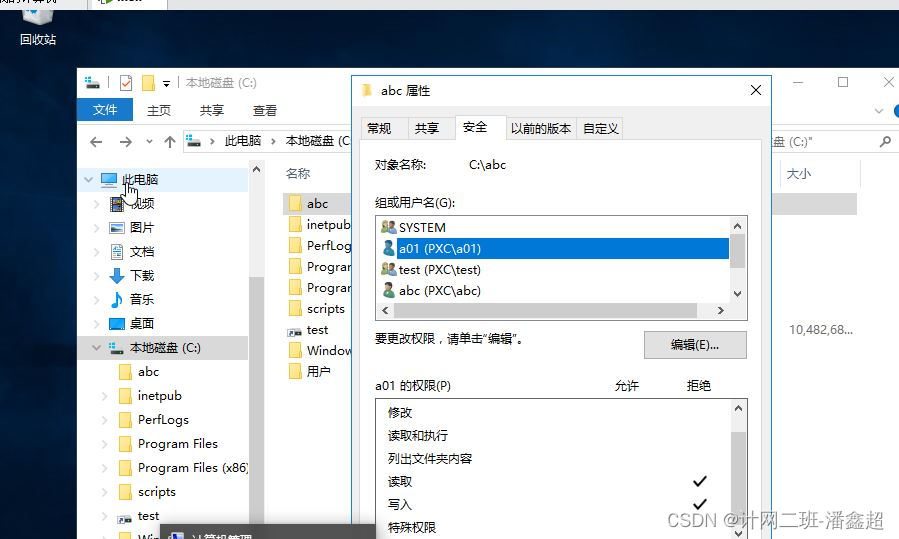Select the Windows folder in file list
899x539 pixels.
[x=329, y=350]
